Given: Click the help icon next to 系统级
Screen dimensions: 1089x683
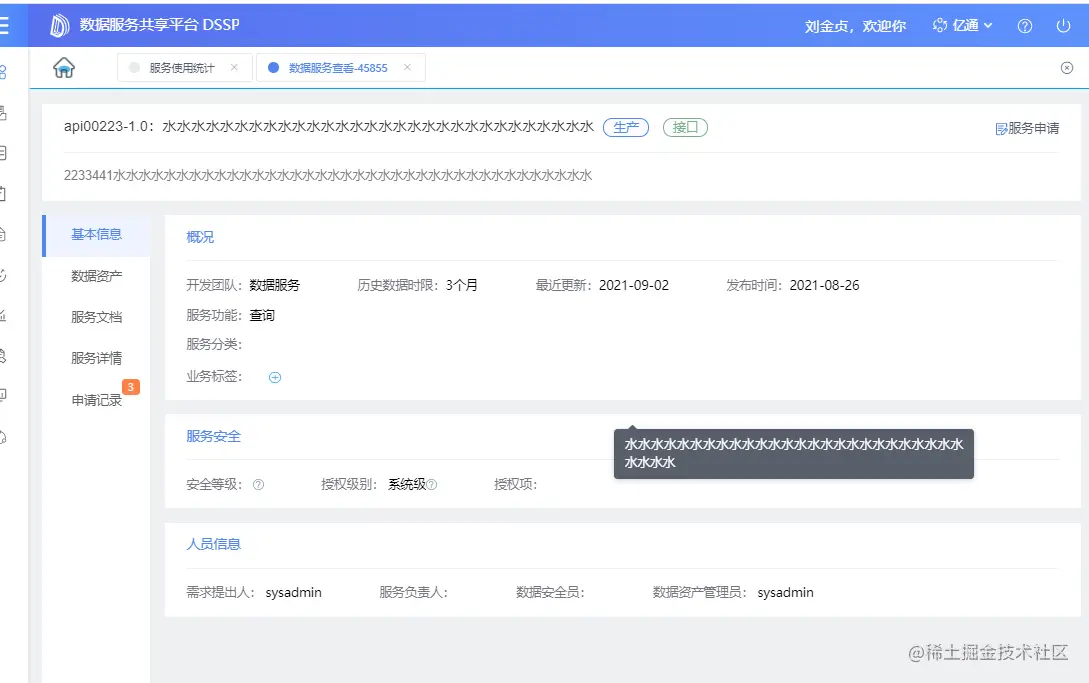Looking at the screenshot, I should [x=431, y=484].
